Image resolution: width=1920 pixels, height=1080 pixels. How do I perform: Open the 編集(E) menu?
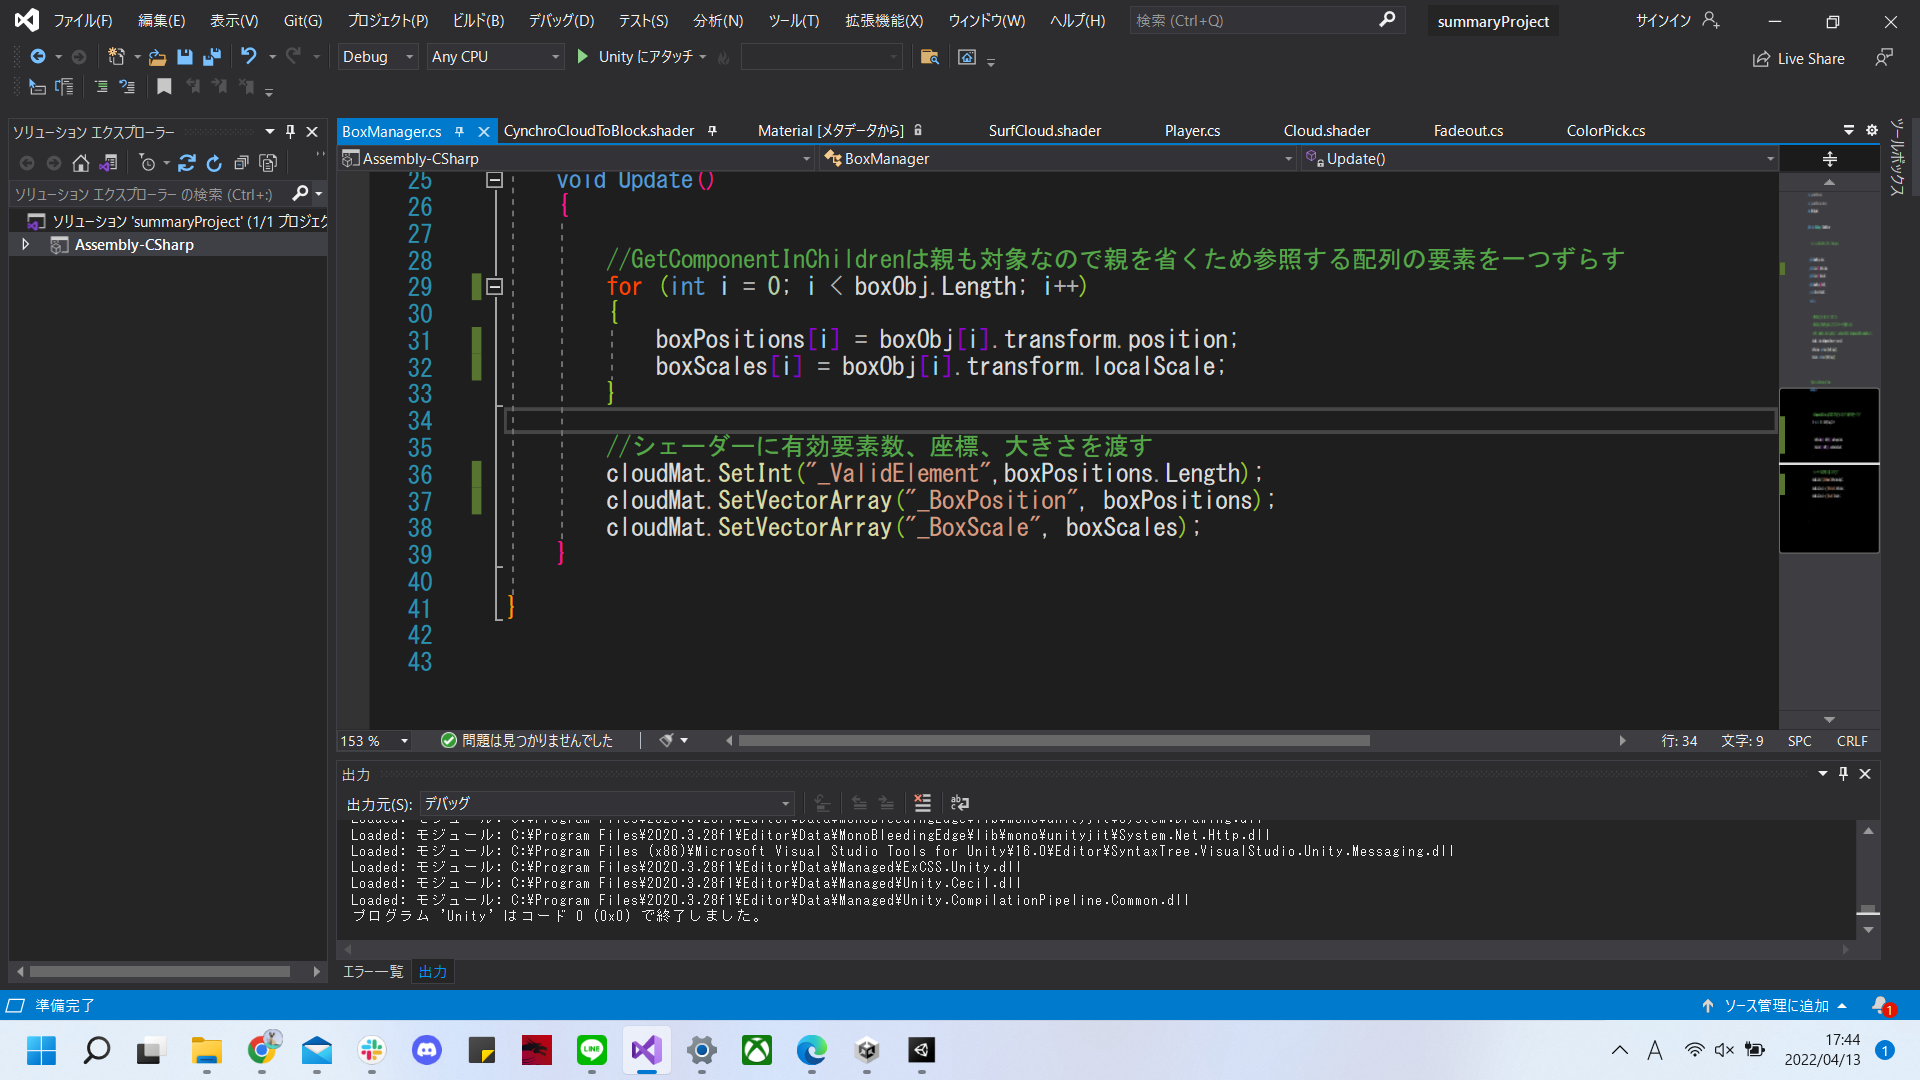tap(161, 20)
